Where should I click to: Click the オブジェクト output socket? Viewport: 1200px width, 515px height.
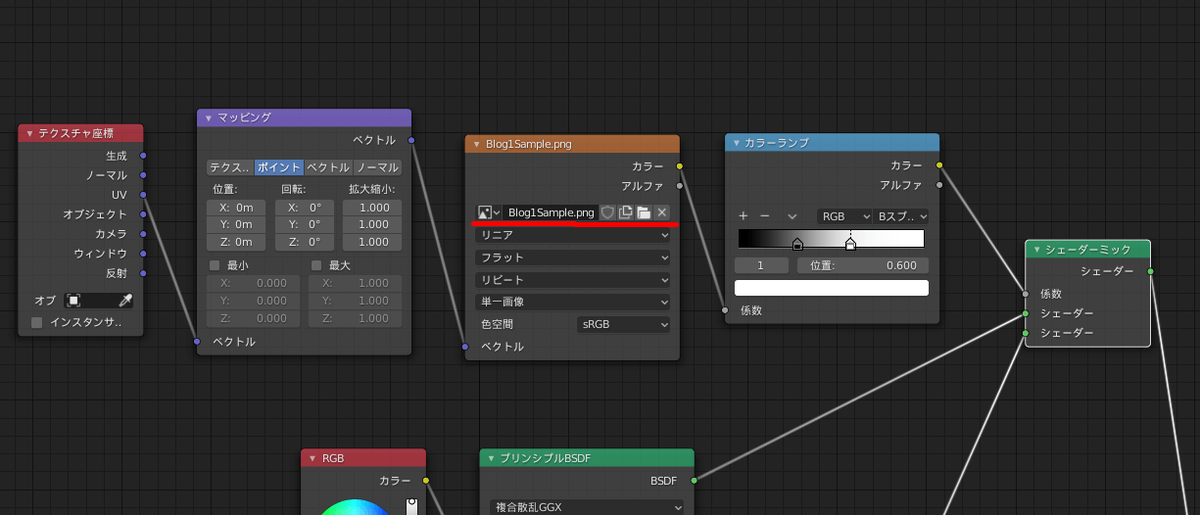(x=144, y=214)
